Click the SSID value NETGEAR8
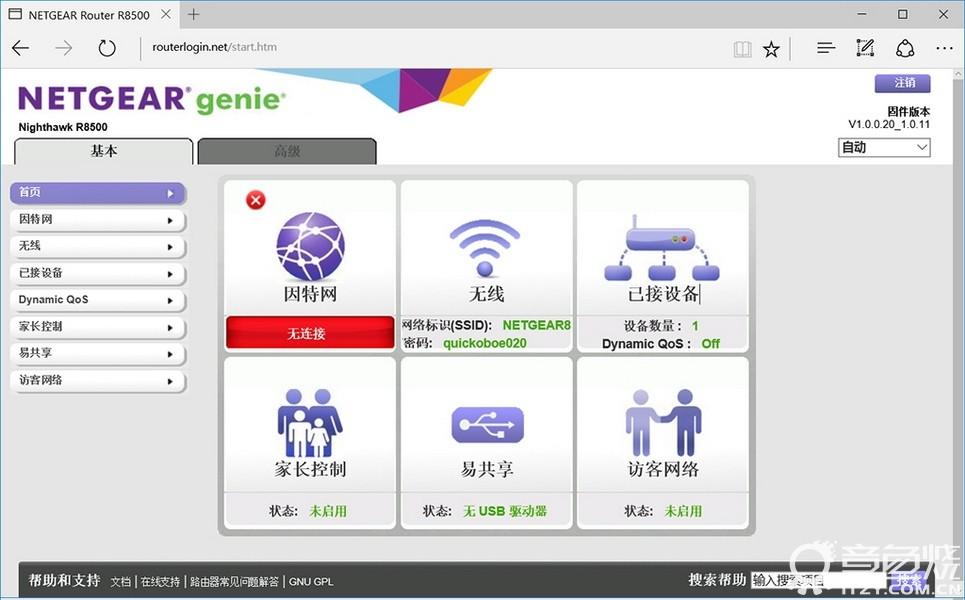The image size is (965, 600). 537,326
